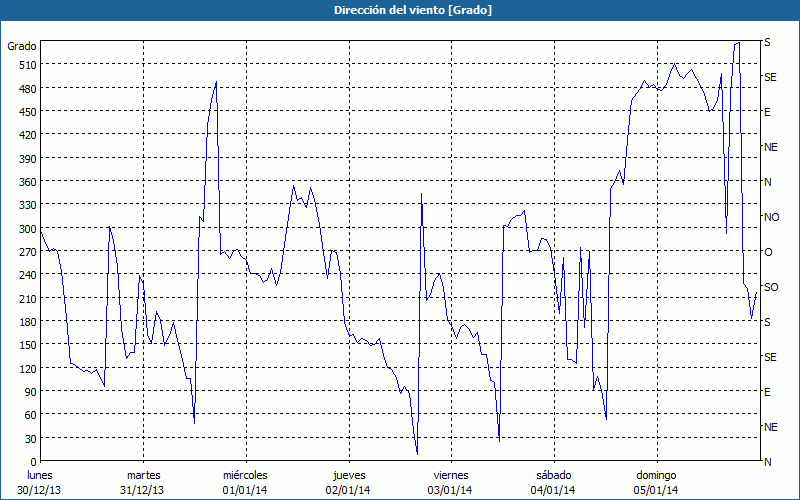The width and height of the screenshot is (800, 500).
Task: Select the lunes 30/12/13 date label
Action: tap(40, 482)
